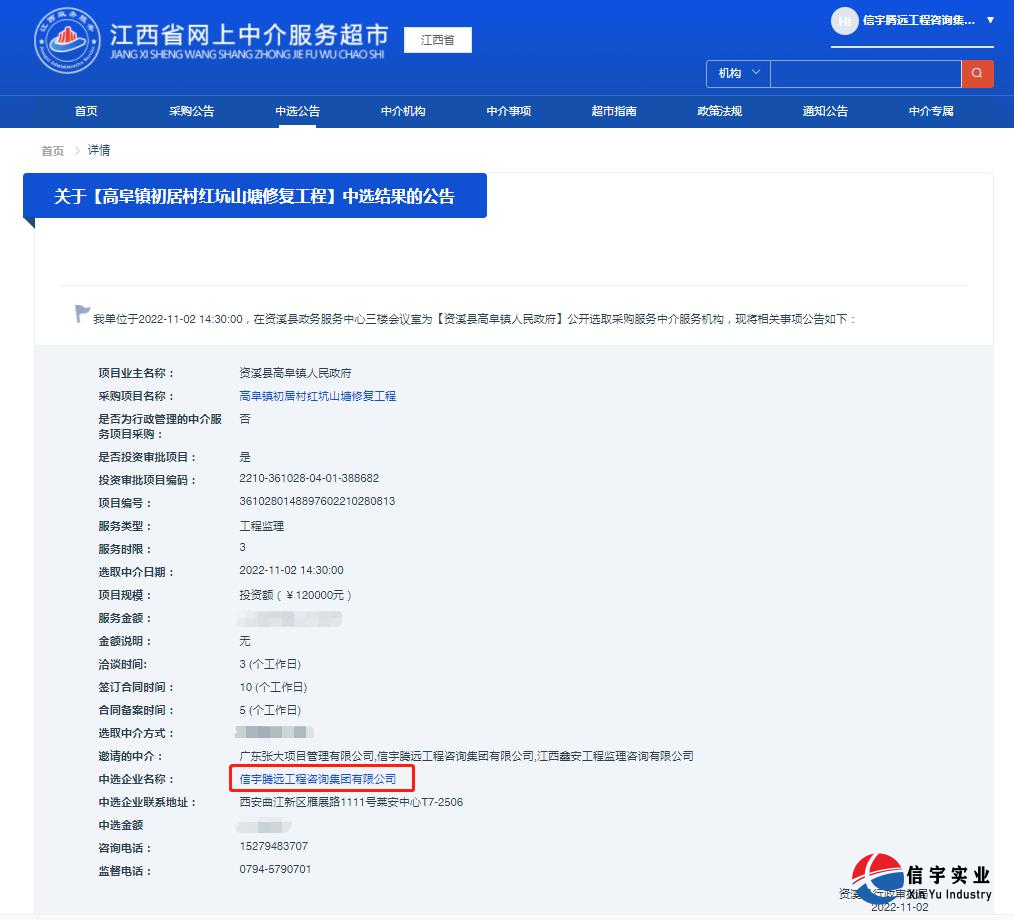
Task: Open the 信宇腾远工程咨询集团有限公司 company link
Action: click(x=320, y=779)
